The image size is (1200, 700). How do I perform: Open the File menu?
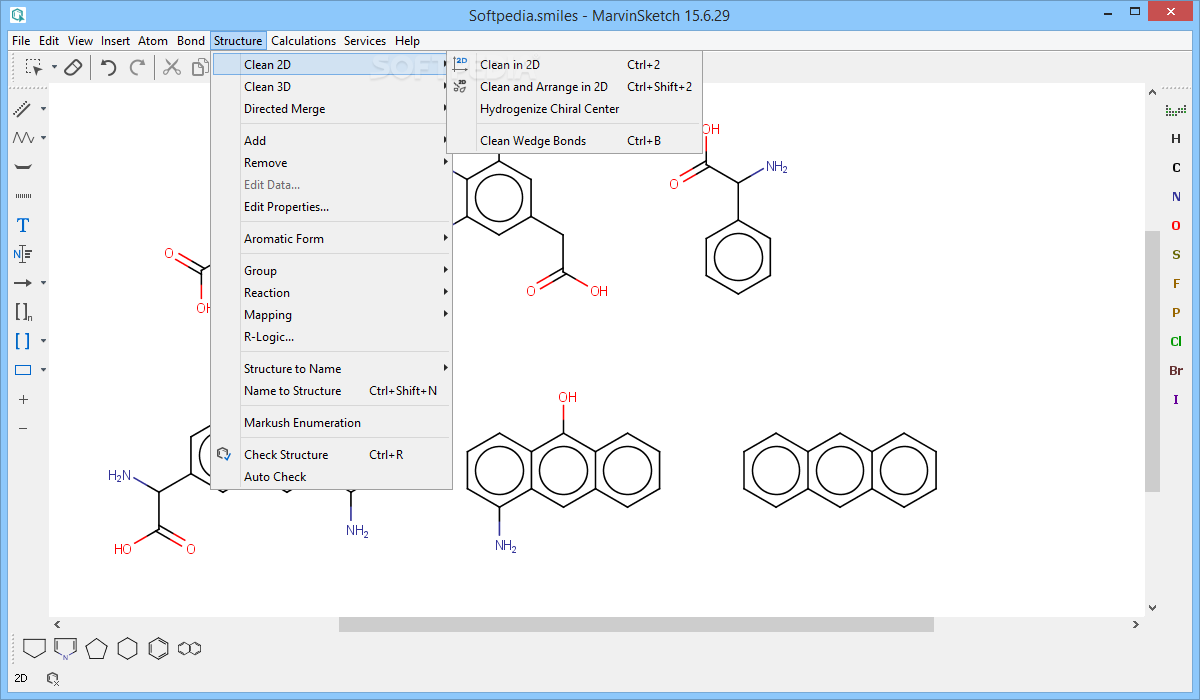pos(21,41)
